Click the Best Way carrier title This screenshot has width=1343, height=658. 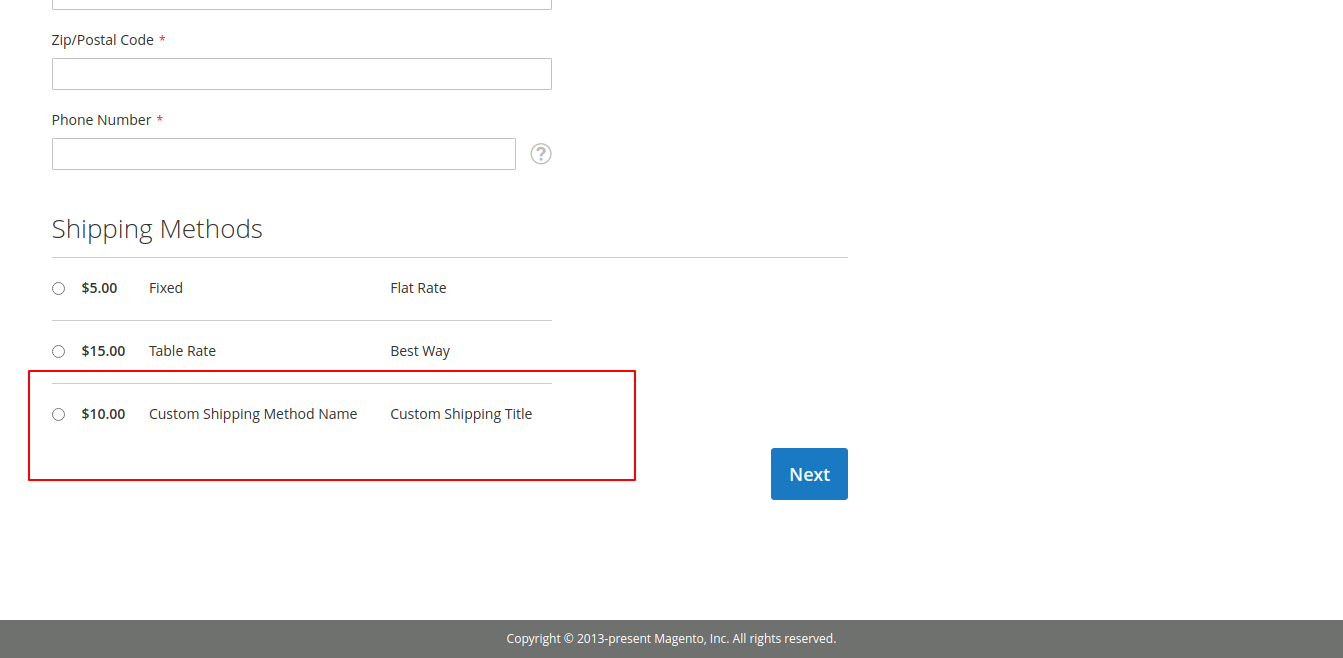tap(420, 351)
